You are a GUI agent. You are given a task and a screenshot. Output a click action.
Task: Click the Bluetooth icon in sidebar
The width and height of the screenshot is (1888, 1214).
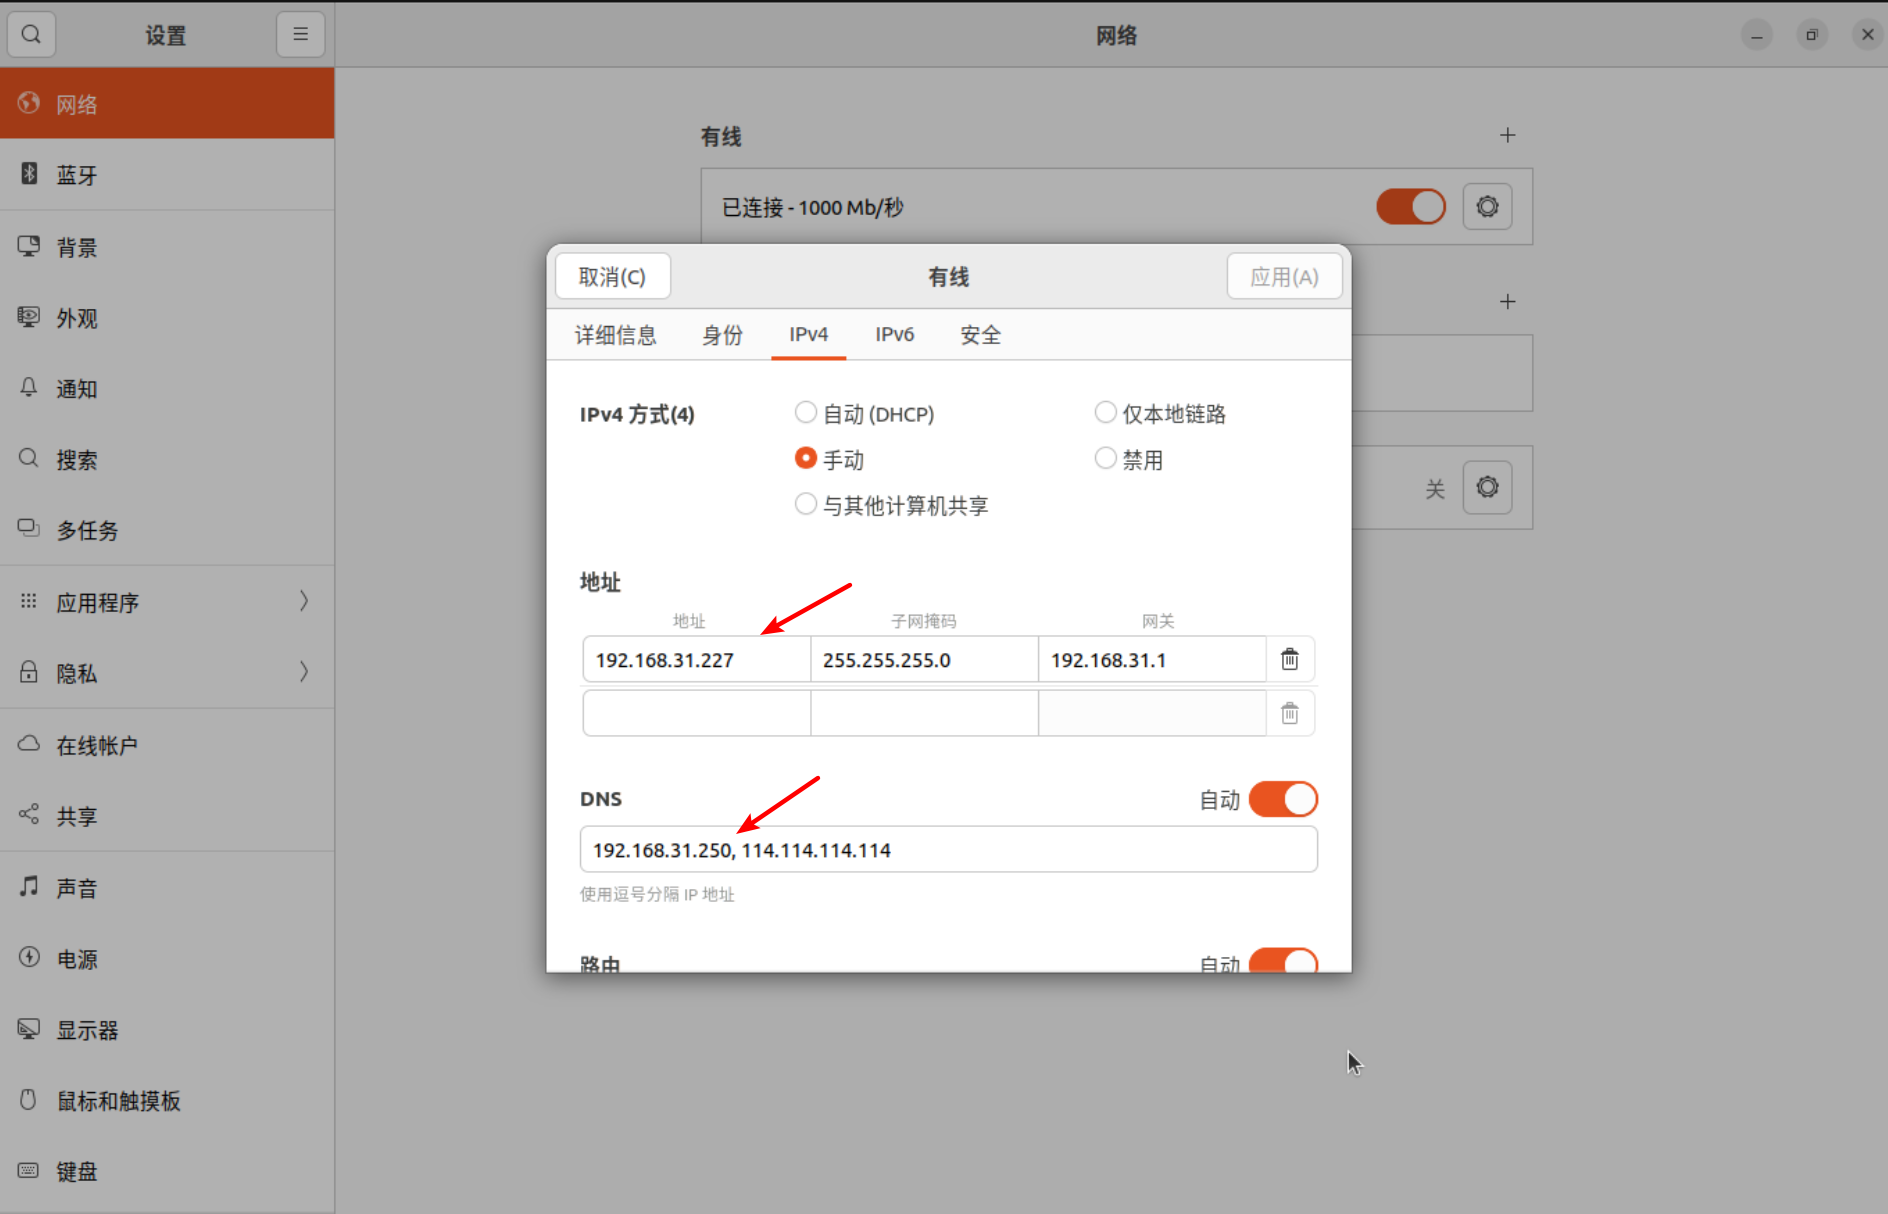tap(29, 174)
